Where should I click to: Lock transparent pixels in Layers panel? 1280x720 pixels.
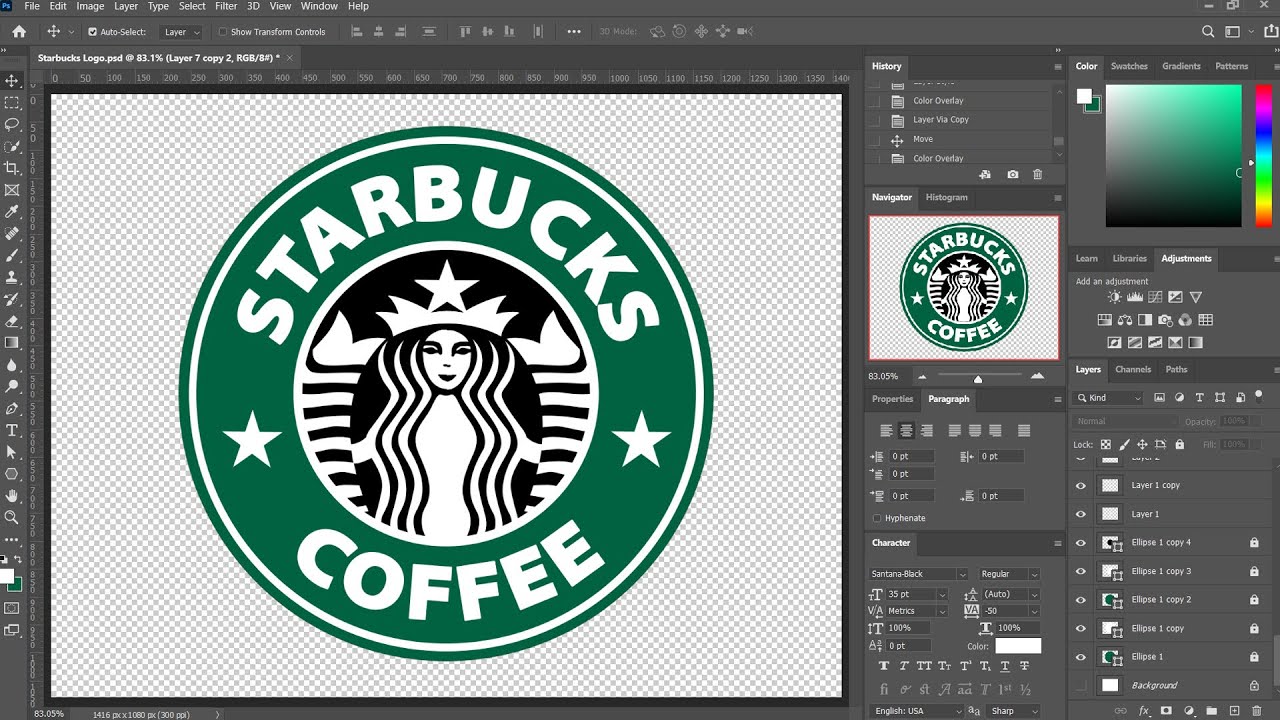tap(1105, 444)
